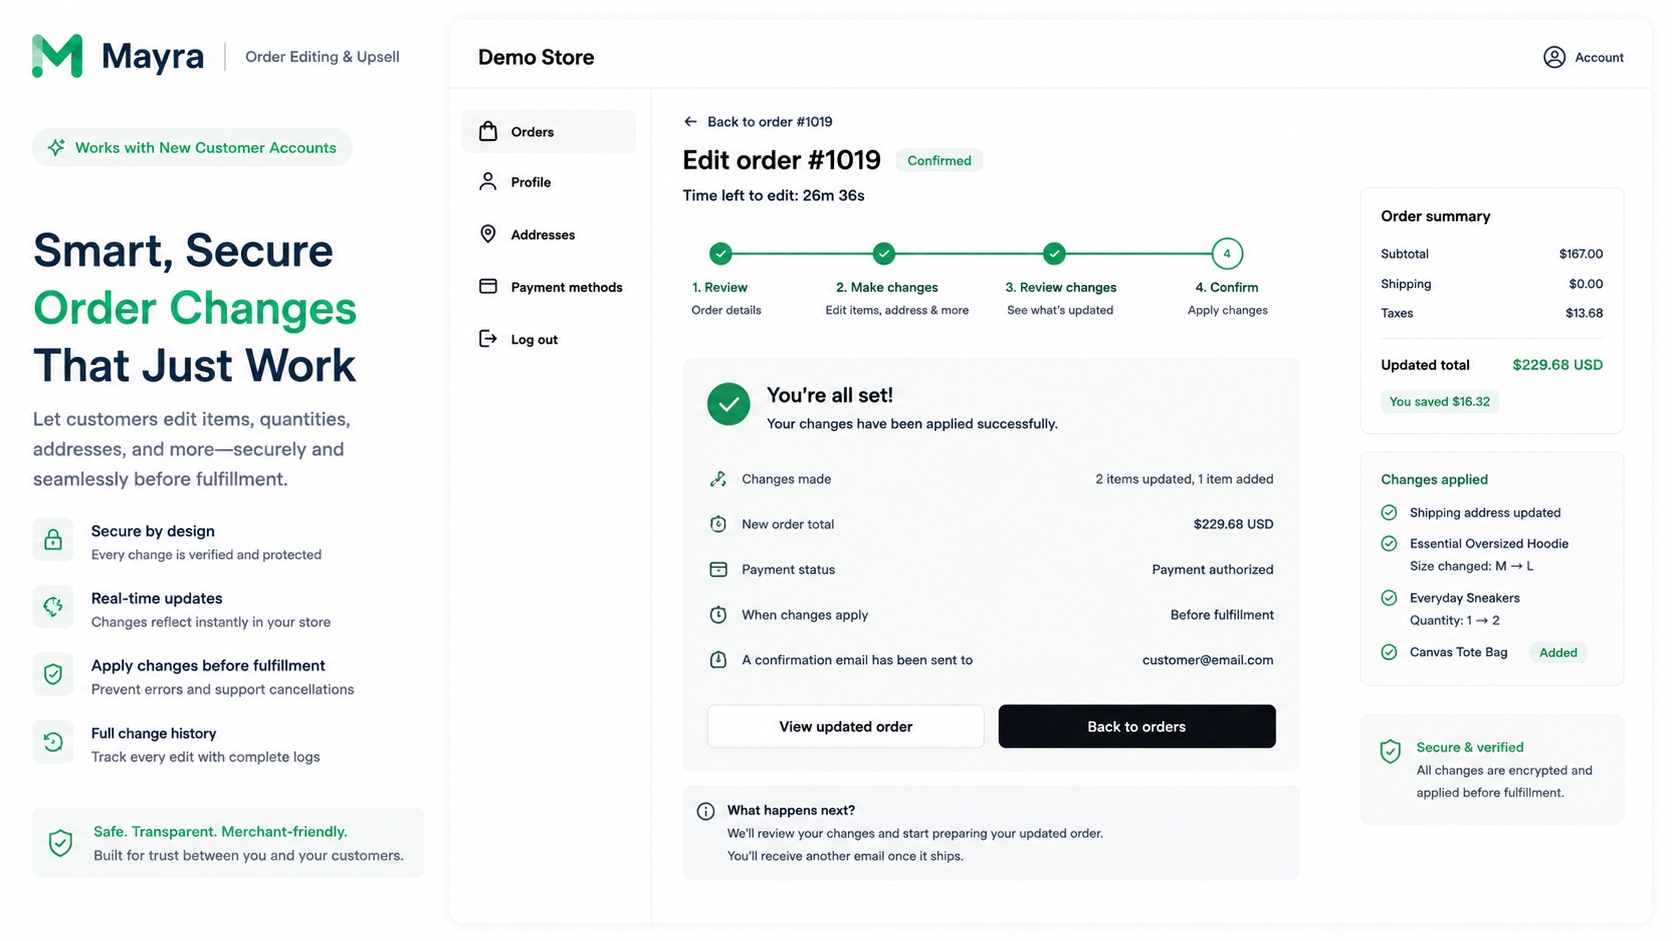Viewport: 1672px width, 941px height.
Task: Click the You saved $16.32 badge
Action: pos(1439,402)
